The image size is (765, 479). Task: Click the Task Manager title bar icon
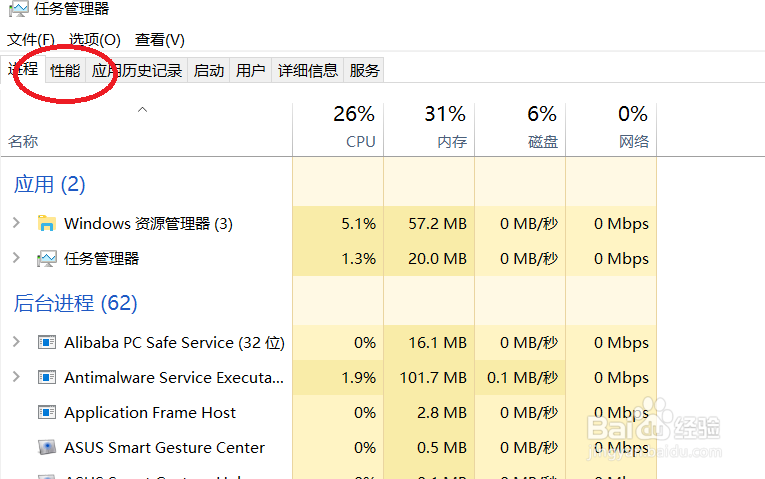pyautogui.click(x=18, y=9)
